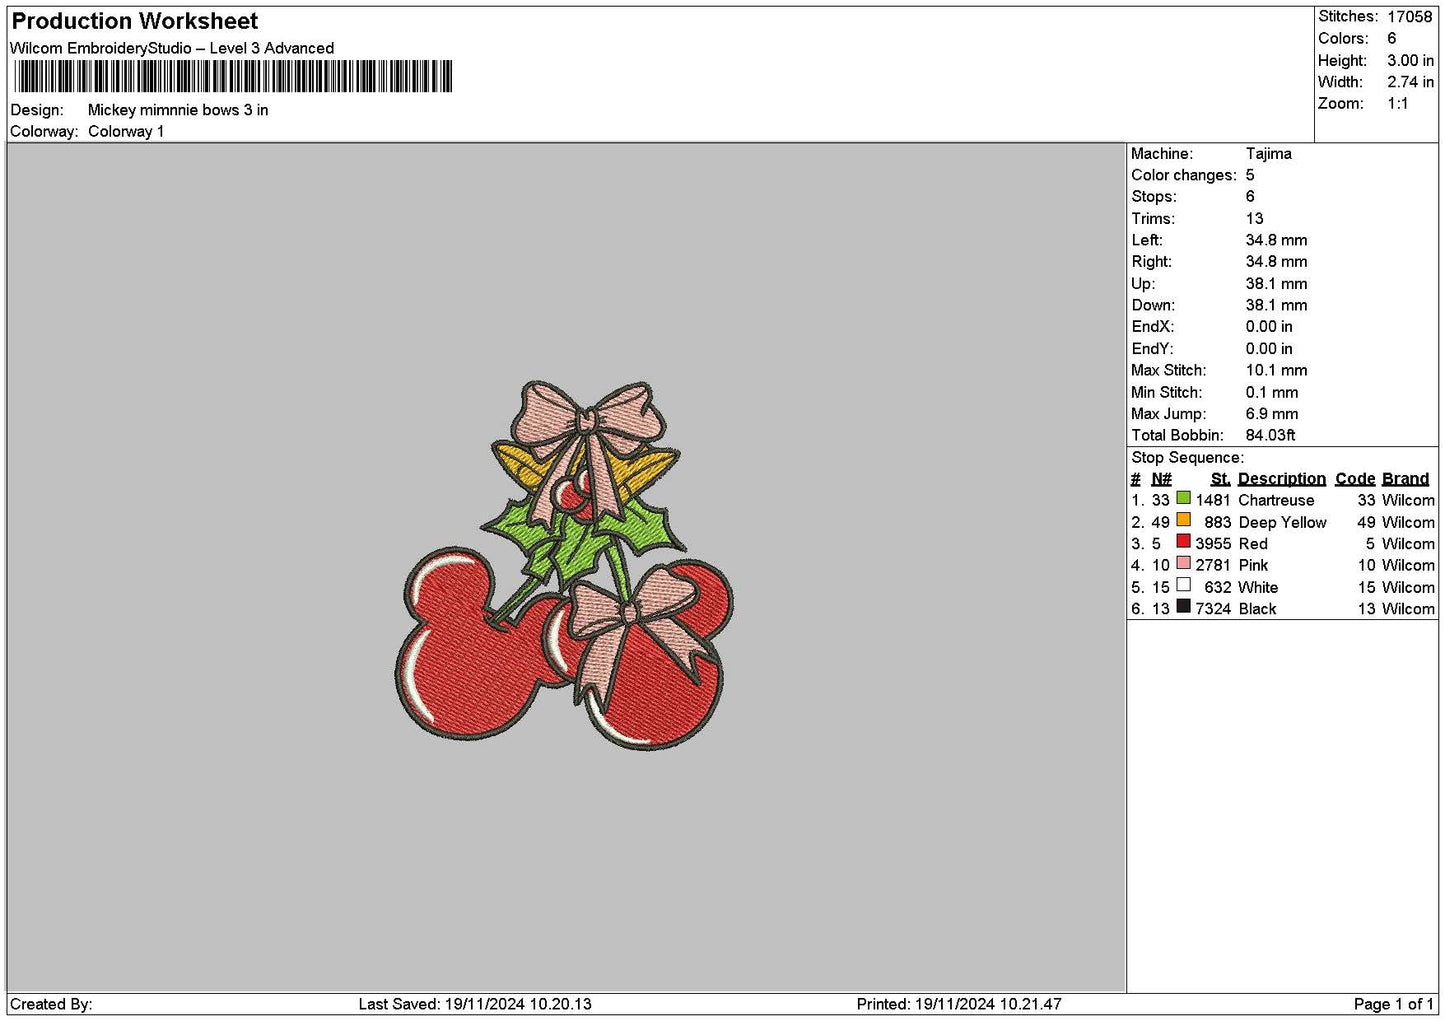Click the Up value 38.1 mm
Screen dimensions: 1445x1021
(x=1277, y=283)
